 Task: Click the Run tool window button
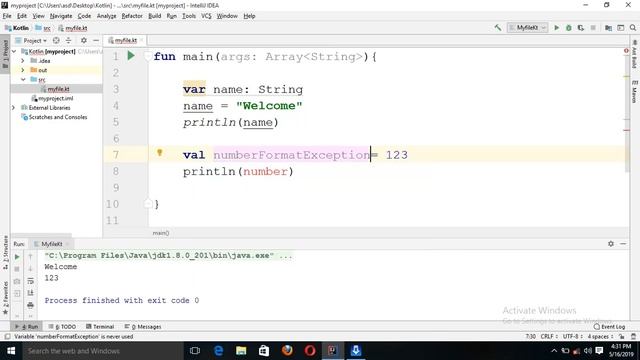(x=26, y=327)
